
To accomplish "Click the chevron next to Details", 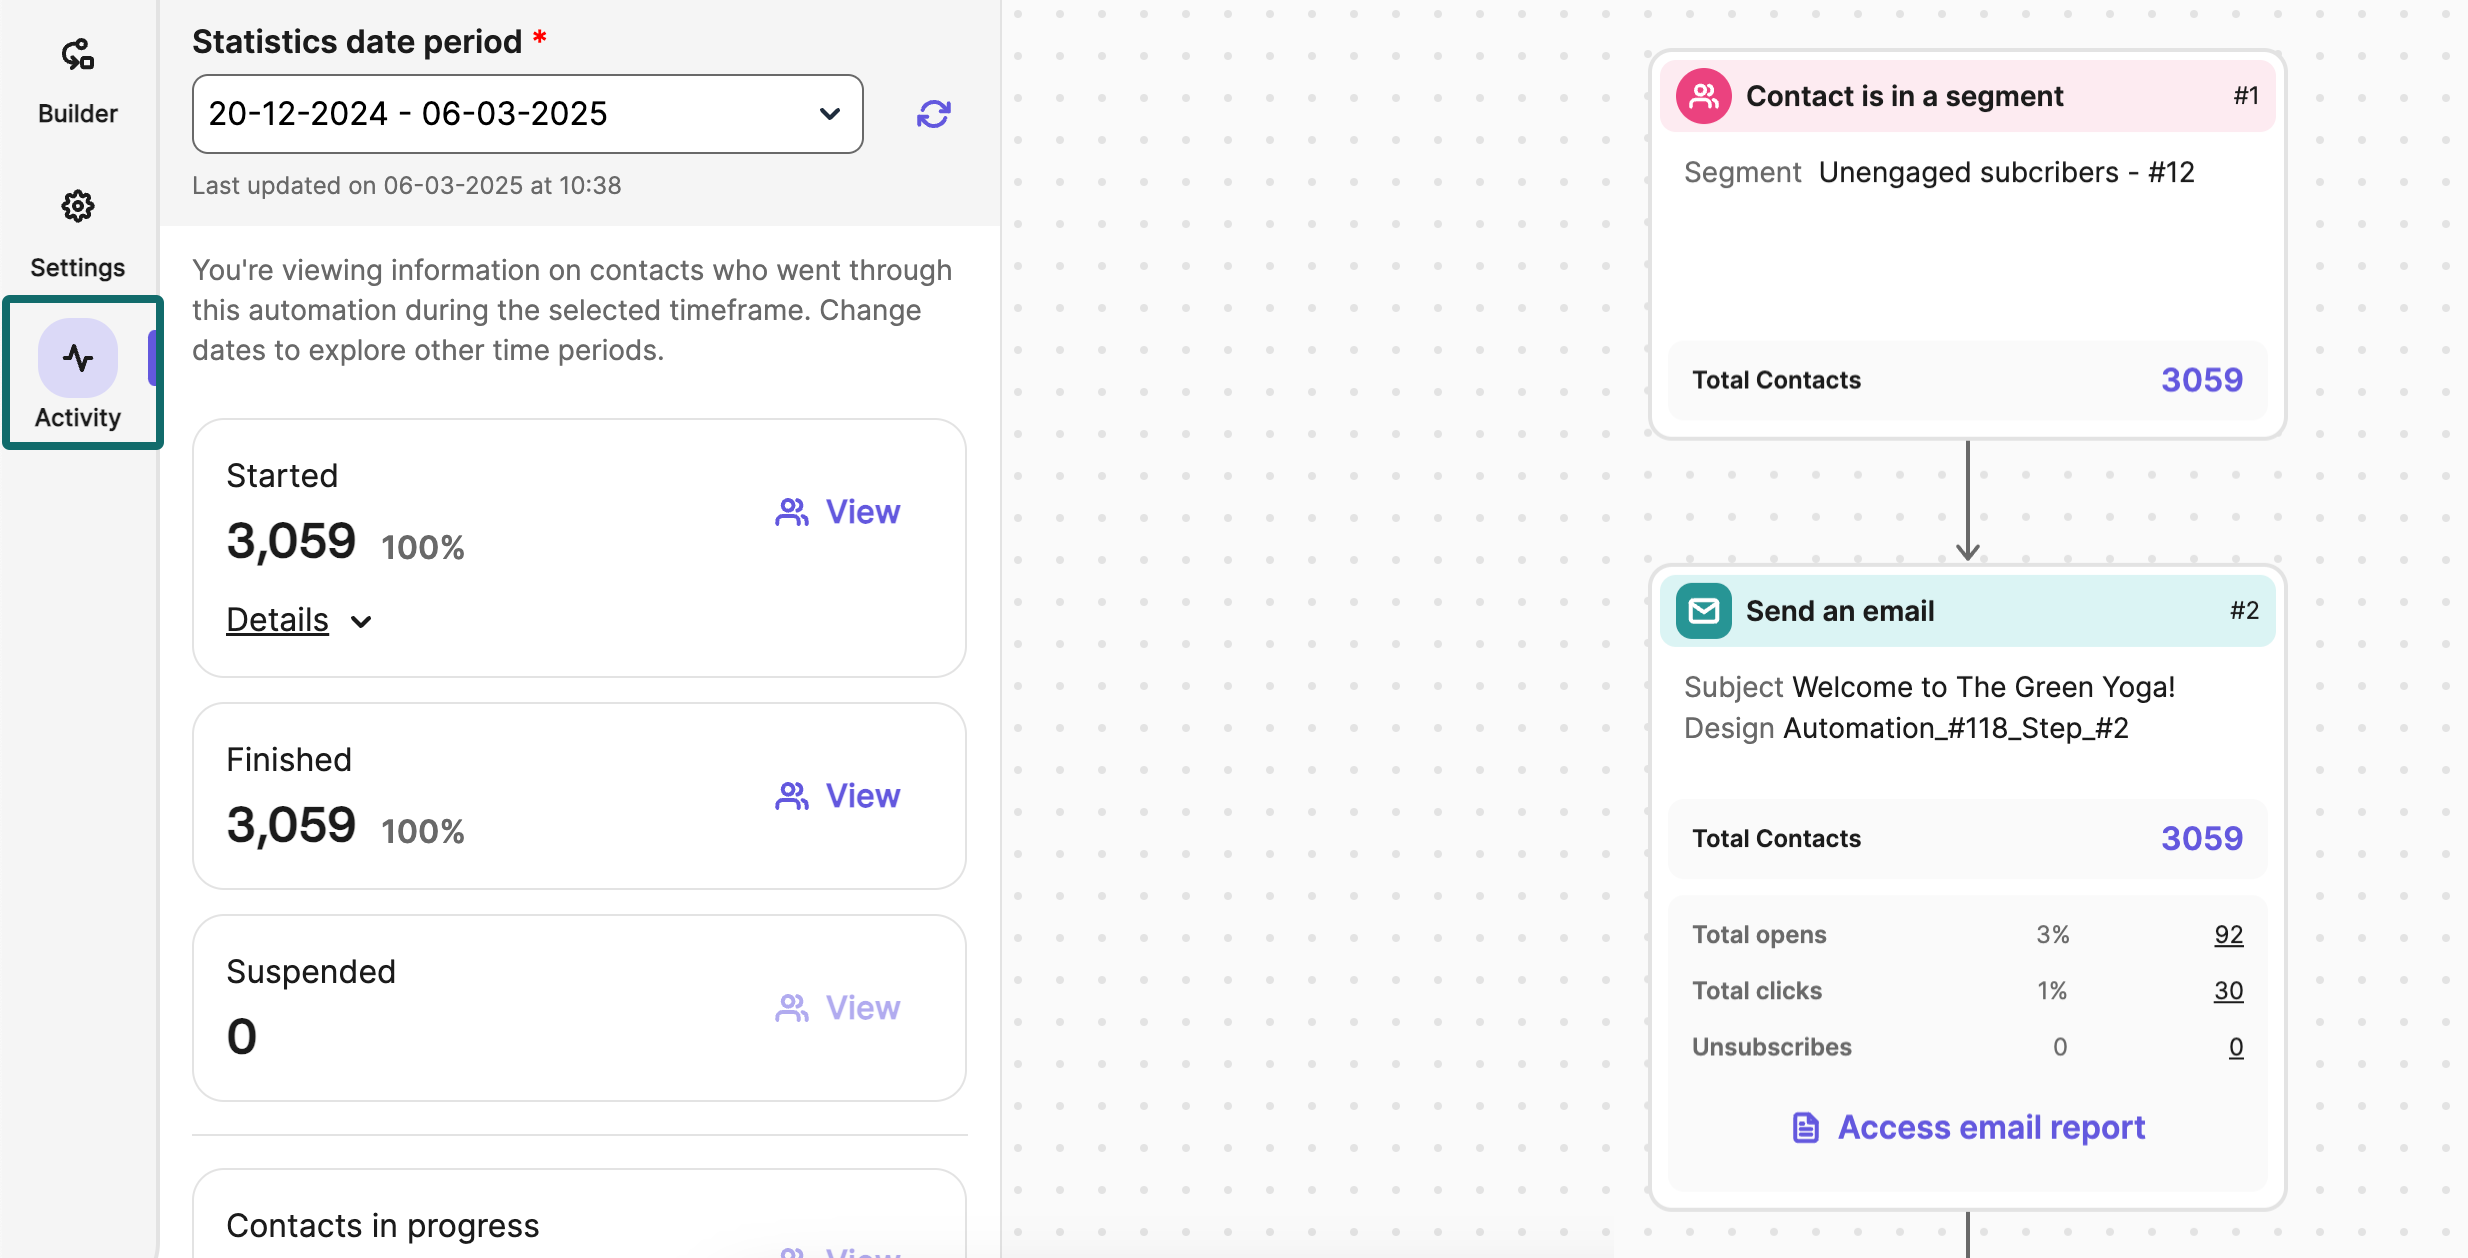I will 361,622.
